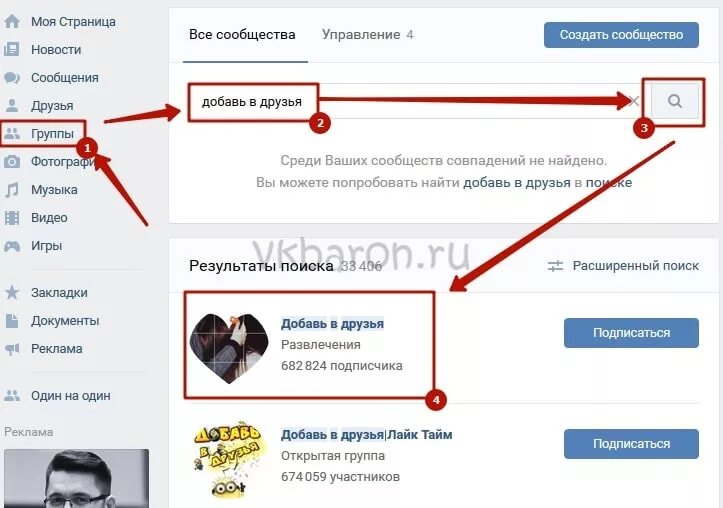
Task: Click the heart-shaped community avatar
Action: point(229,348)
